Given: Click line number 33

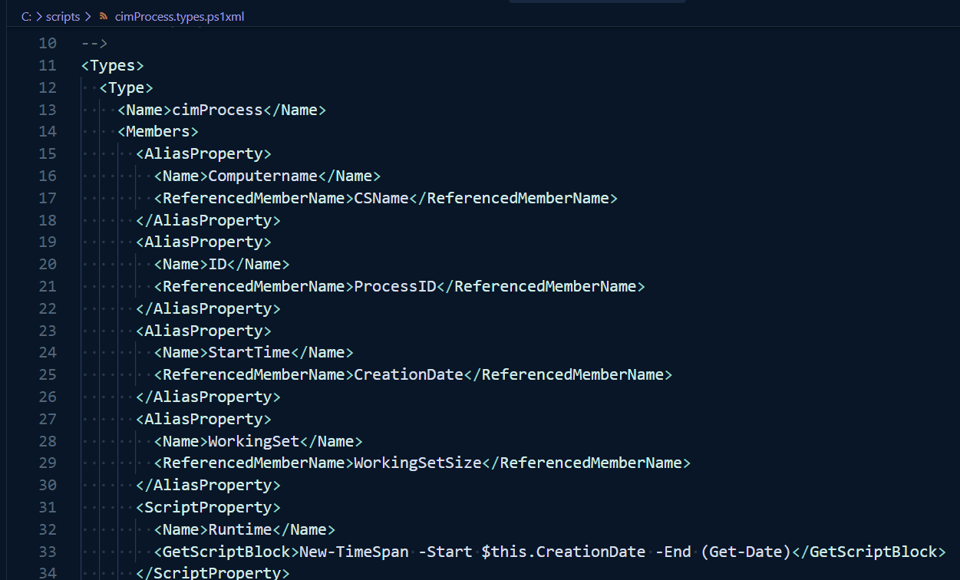Looking at the screenshot, I should [x=47, y=552].
